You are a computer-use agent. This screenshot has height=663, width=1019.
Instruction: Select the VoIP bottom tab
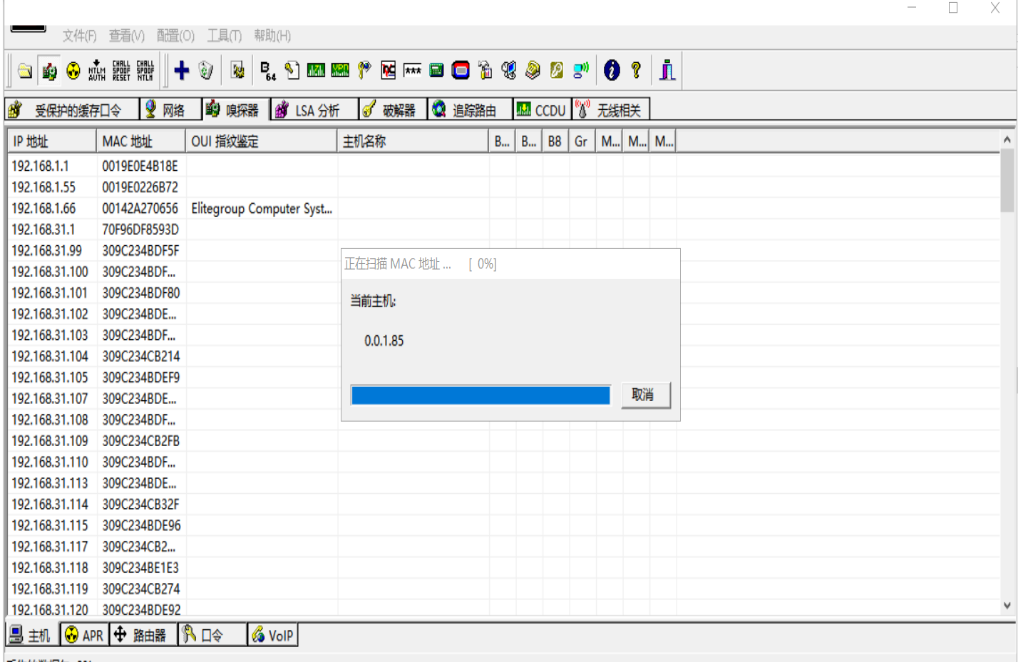273,635
